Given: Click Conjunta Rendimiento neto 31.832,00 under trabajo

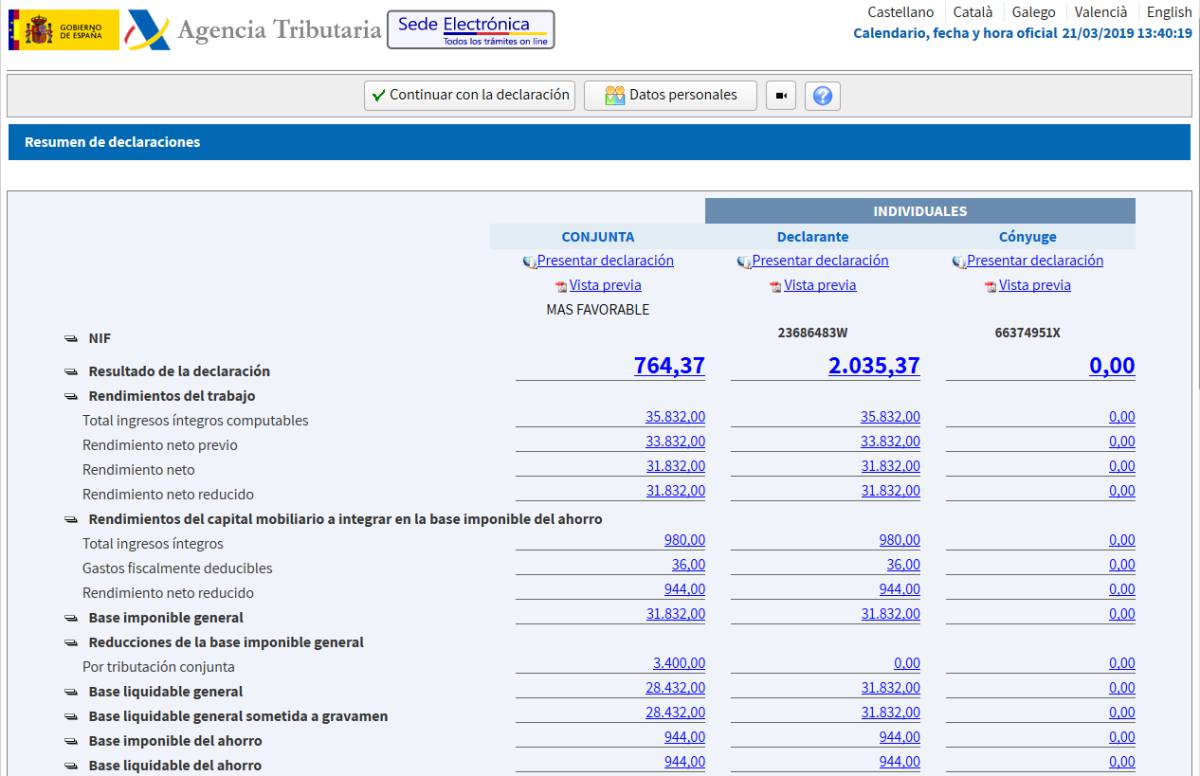Looking at the screenshot, I should coord(675,466).
